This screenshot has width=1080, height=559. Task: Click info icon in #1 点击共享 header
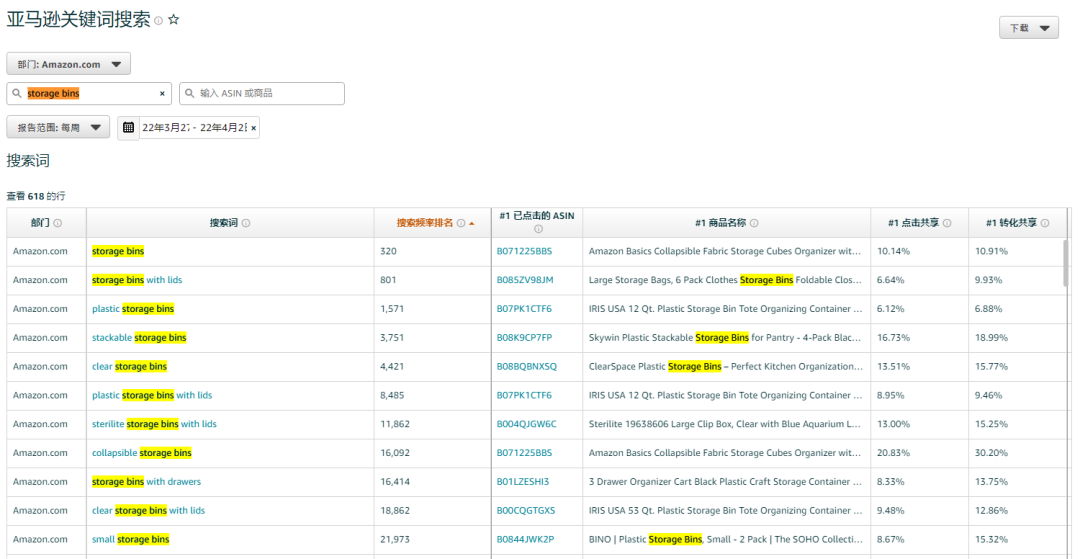click(x=947, y=223)
